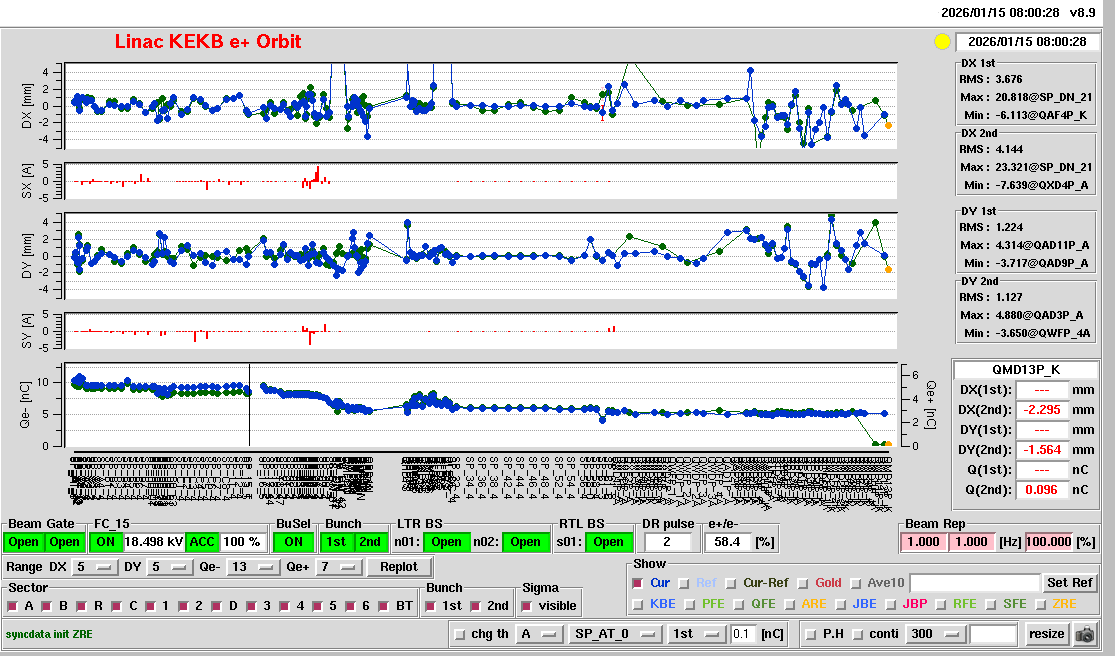Toggle the LTR BS n02 Open button
This screenshot has width=1115, height=656.
coord(526,542)
